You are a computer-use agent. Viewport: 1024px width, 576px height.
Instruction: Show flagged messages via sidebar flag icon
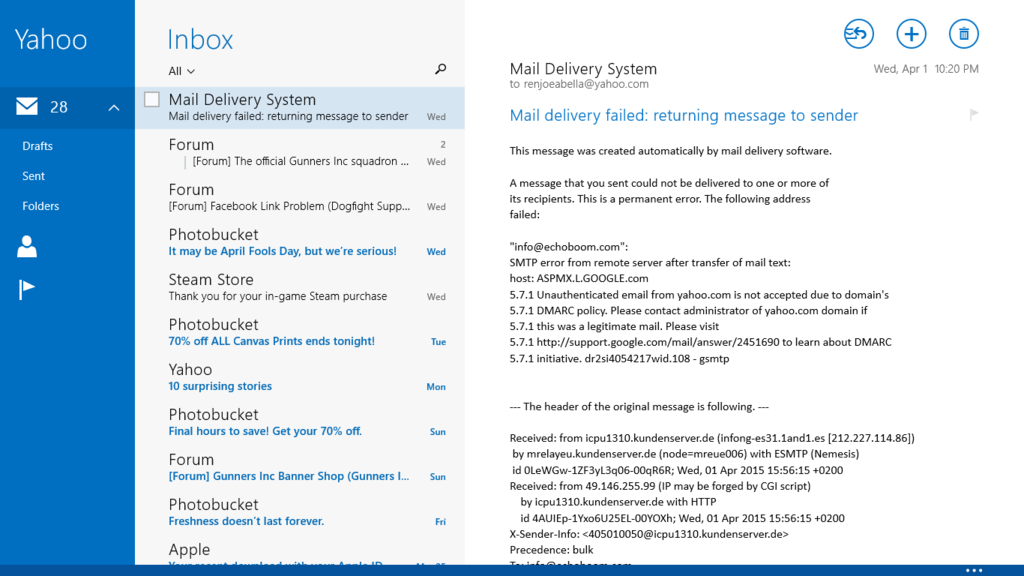[26, 289]
